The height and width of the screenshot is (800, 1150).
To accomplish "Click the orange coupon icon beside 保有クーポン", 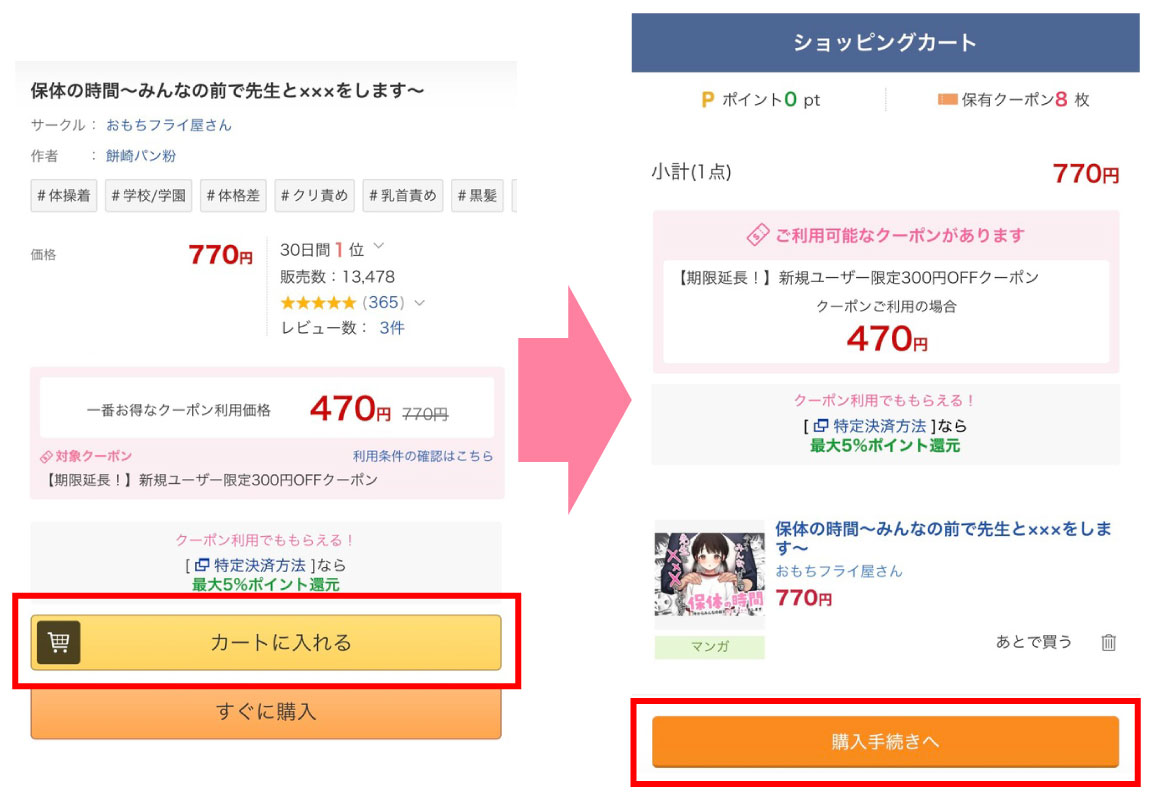I will pyautogui.click(x=947, y=100).
